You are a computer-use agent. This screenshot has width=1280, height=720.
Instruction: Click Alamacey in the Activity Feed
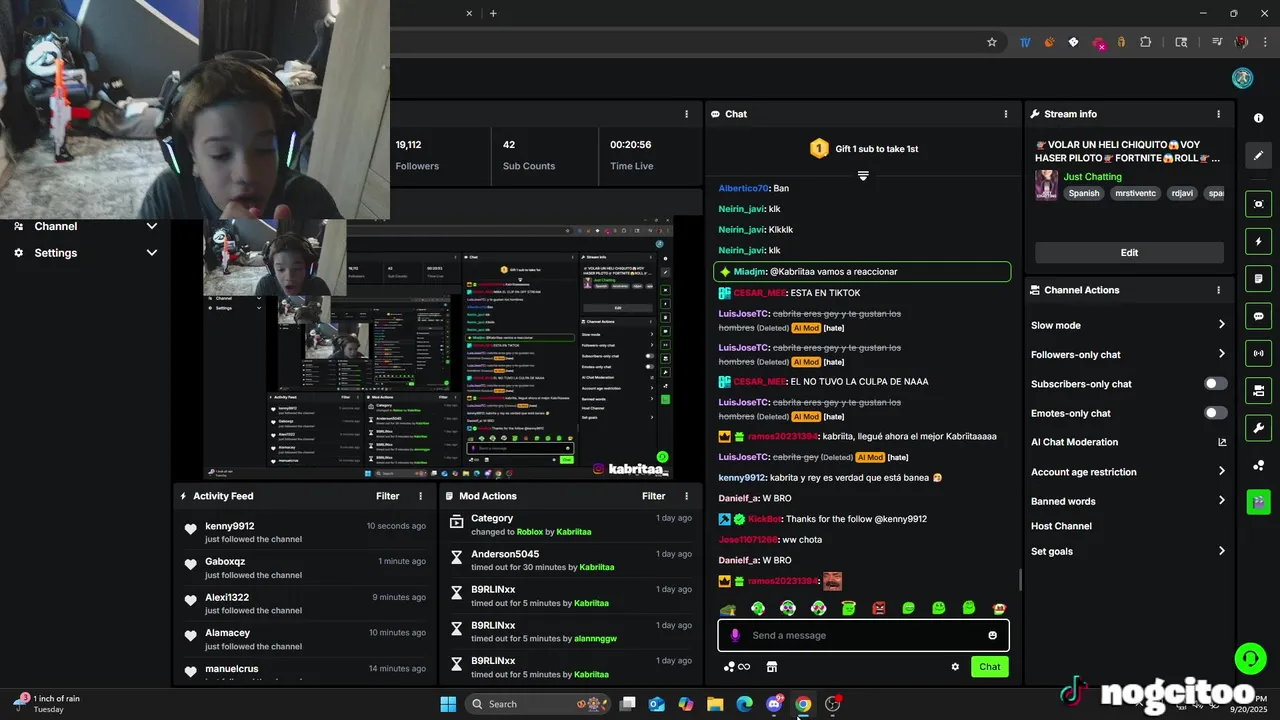(x=227, y=633)
